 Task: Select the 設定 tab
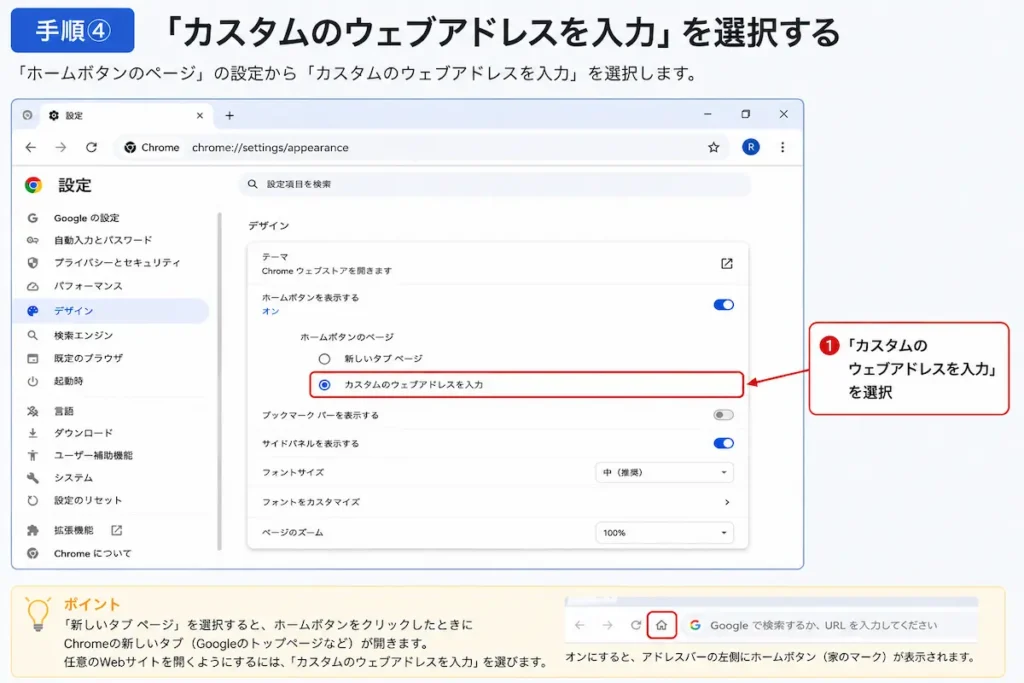[127, 116]
